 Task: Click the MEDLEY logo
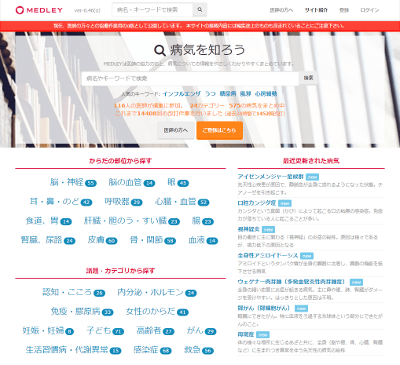39,10
